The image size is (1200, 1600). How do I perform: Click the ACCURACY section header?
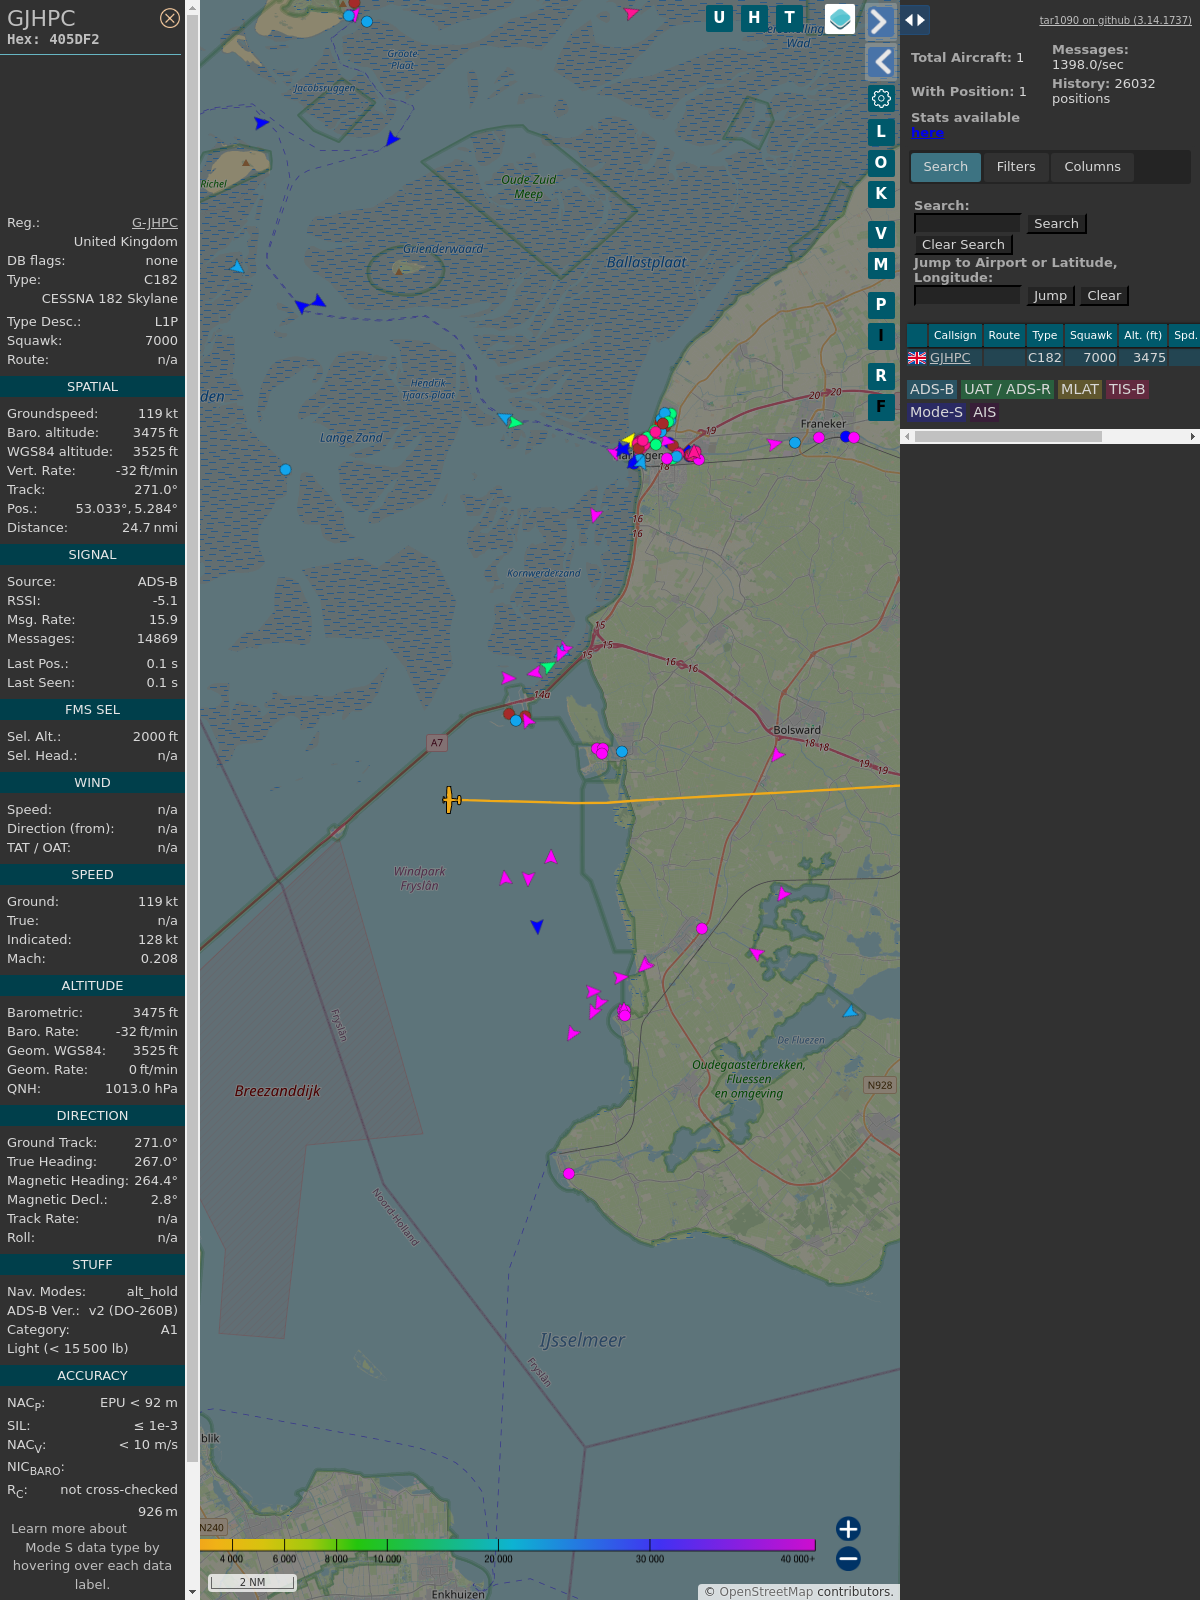click(92, 1376)
